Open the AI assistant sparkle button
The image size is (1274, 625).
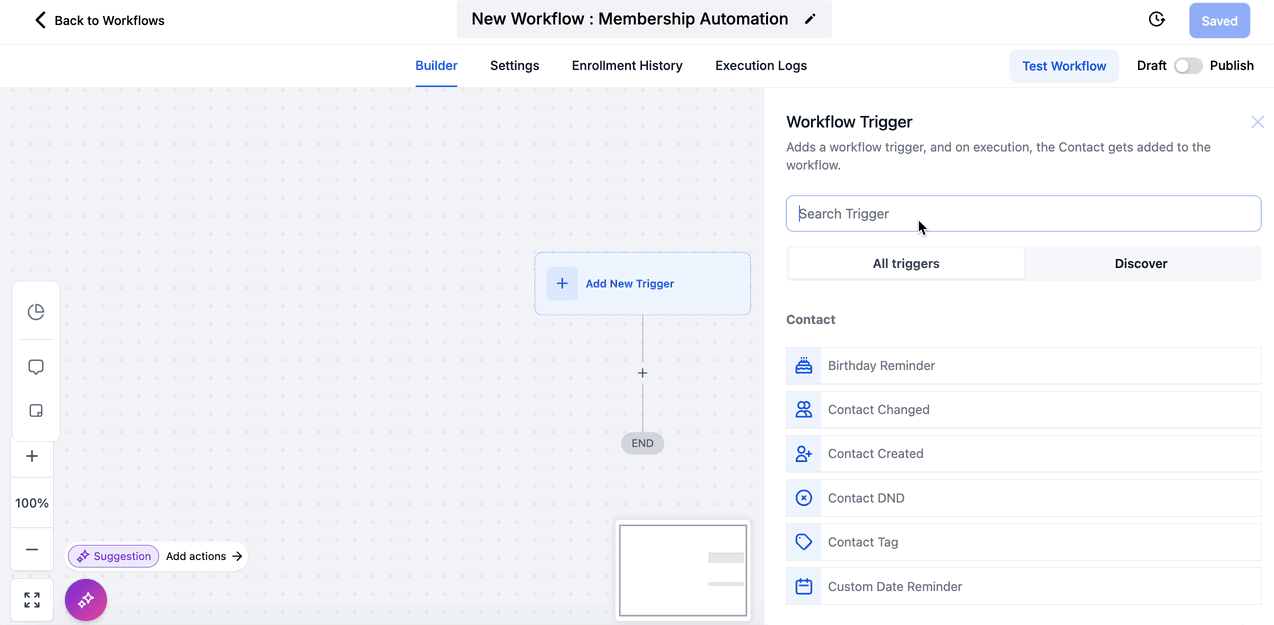[x=86, y=600]
